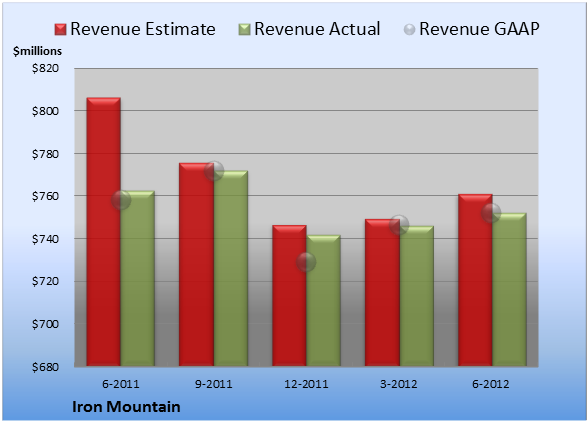This screenshot has width=588, height=422.
Task: Select the green actual bar for 3-2012
Action: point(416,296)
